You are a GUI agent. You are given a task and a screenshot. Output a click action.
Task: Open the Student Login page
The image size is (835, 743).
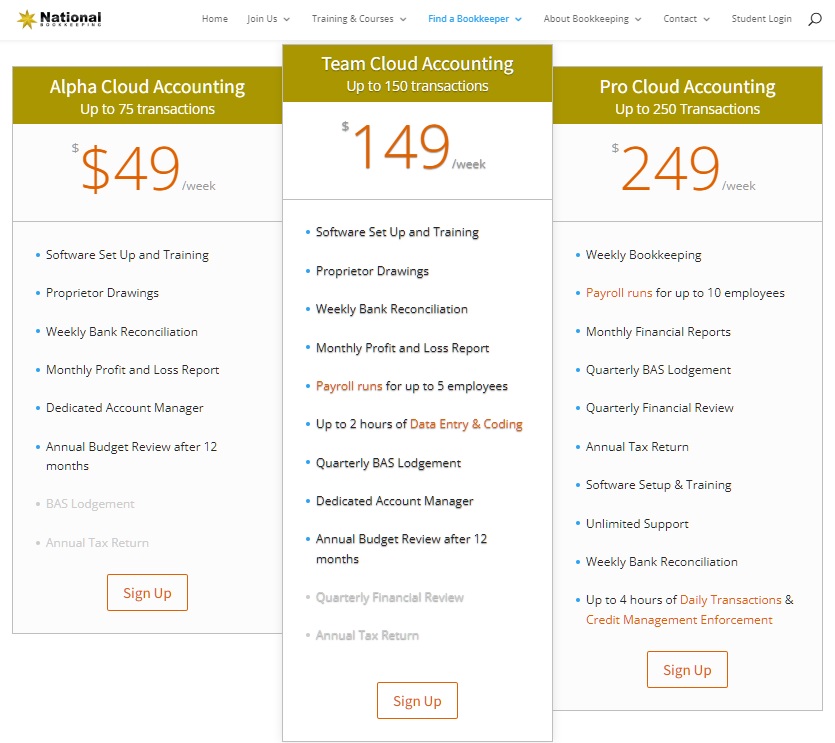(761, 19)
